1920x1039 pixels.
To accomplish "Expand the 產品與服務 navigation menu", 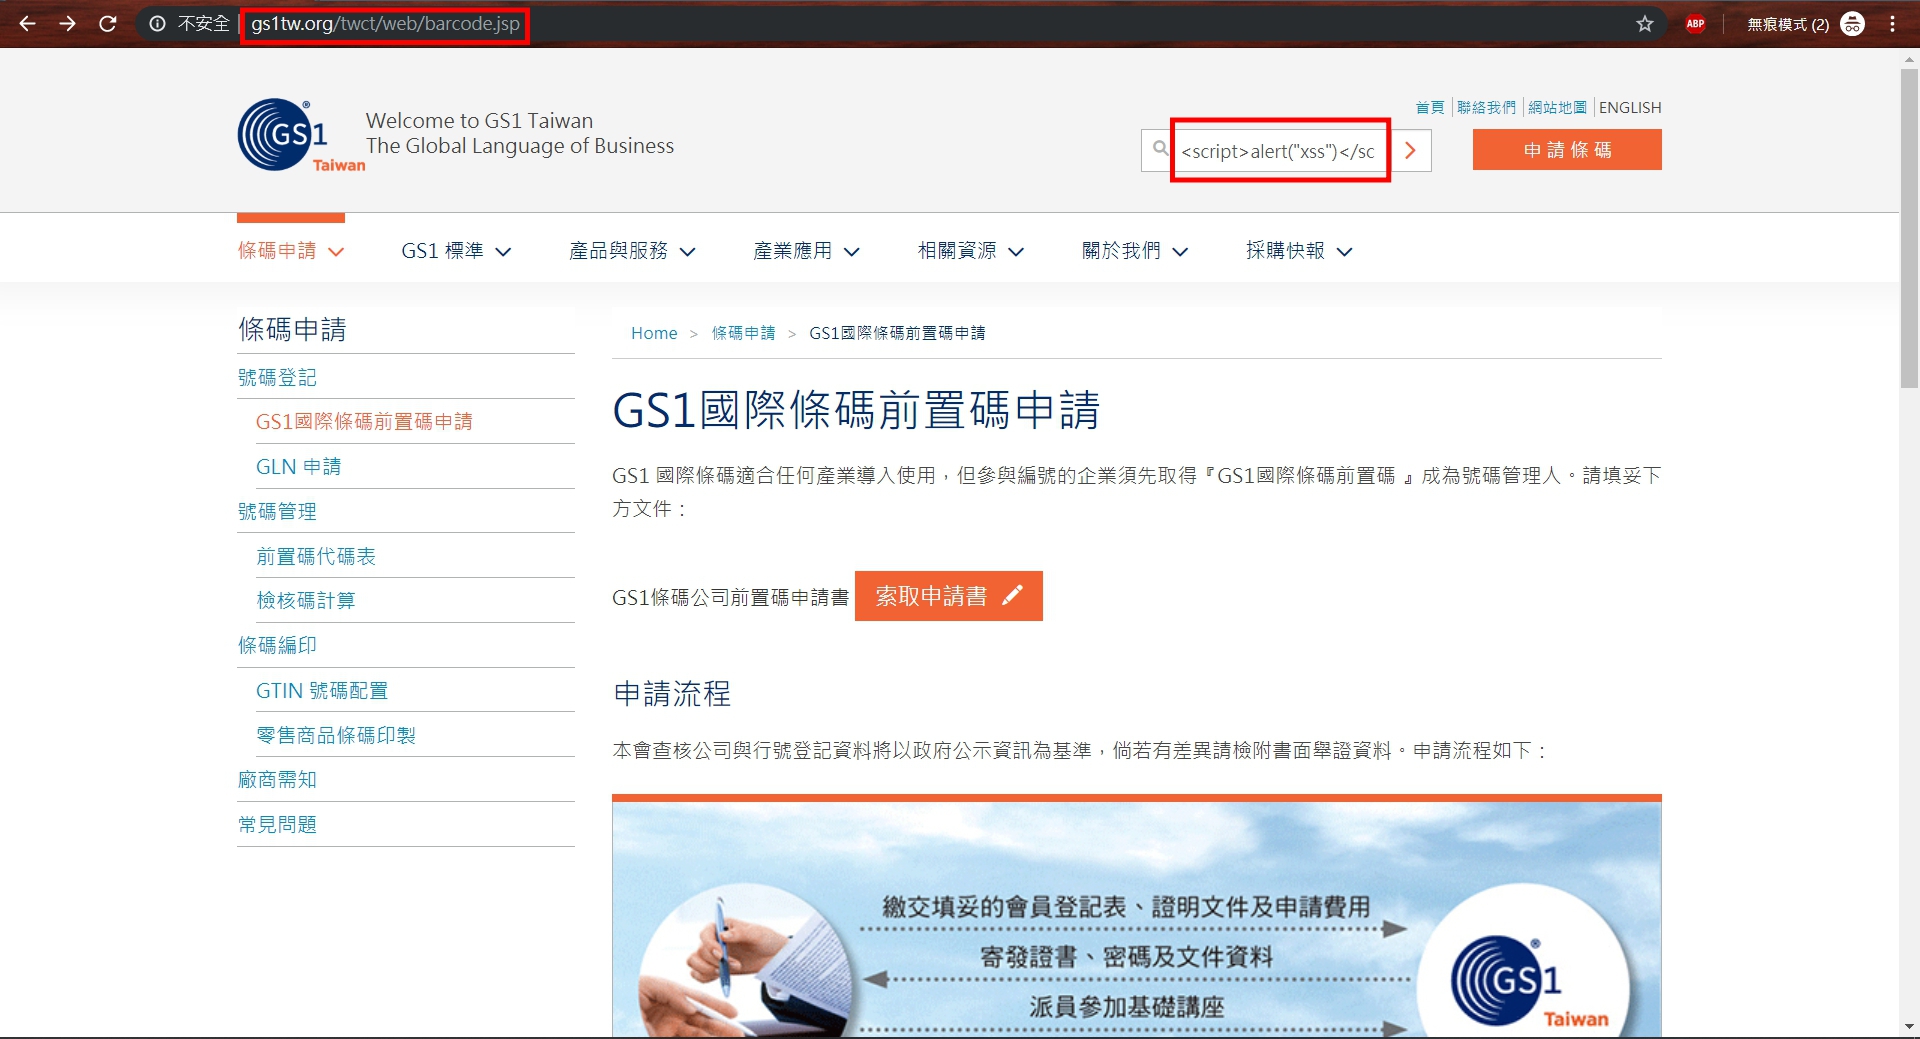I will (632, 251).
